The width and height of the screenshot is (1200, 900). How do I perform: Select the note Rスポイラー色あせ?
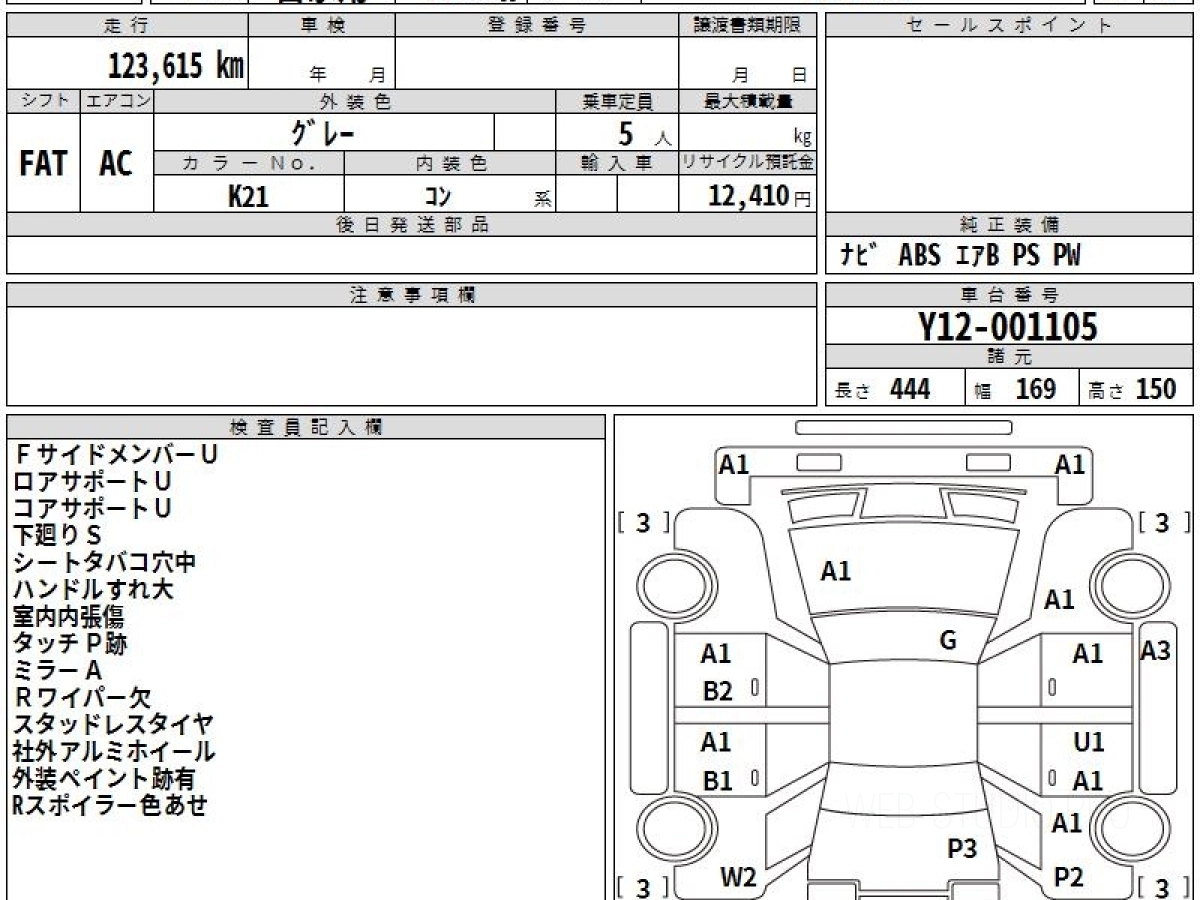[110, 805]
